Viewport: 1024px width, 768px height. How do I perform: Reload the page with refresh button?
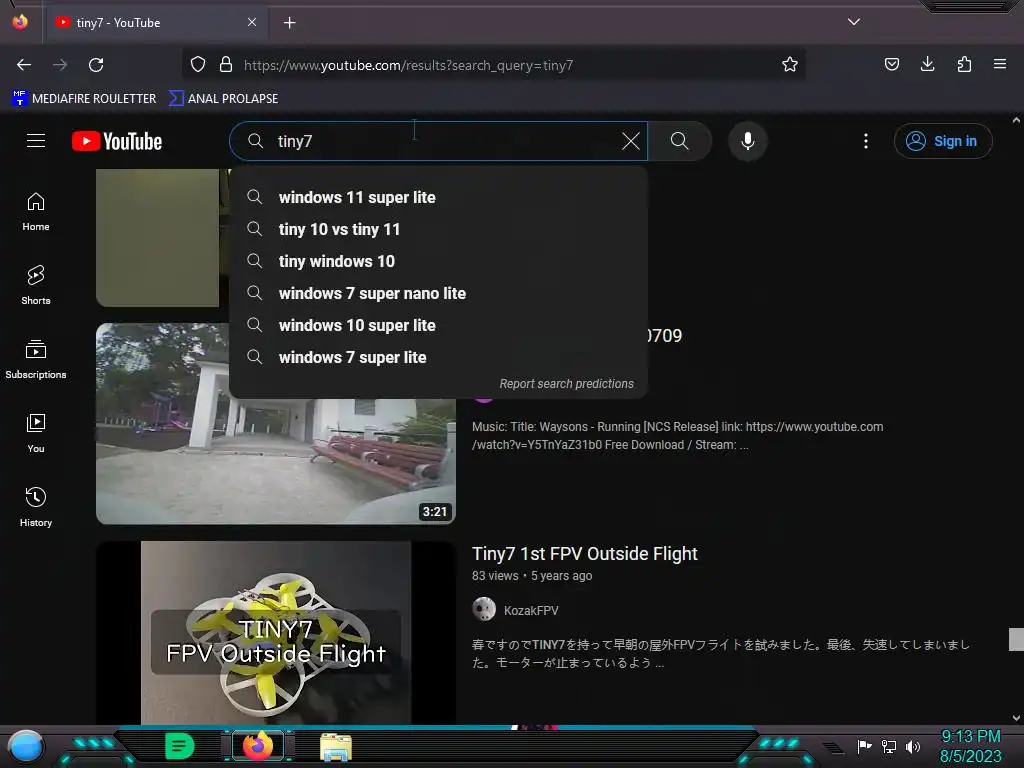(96, 65)
